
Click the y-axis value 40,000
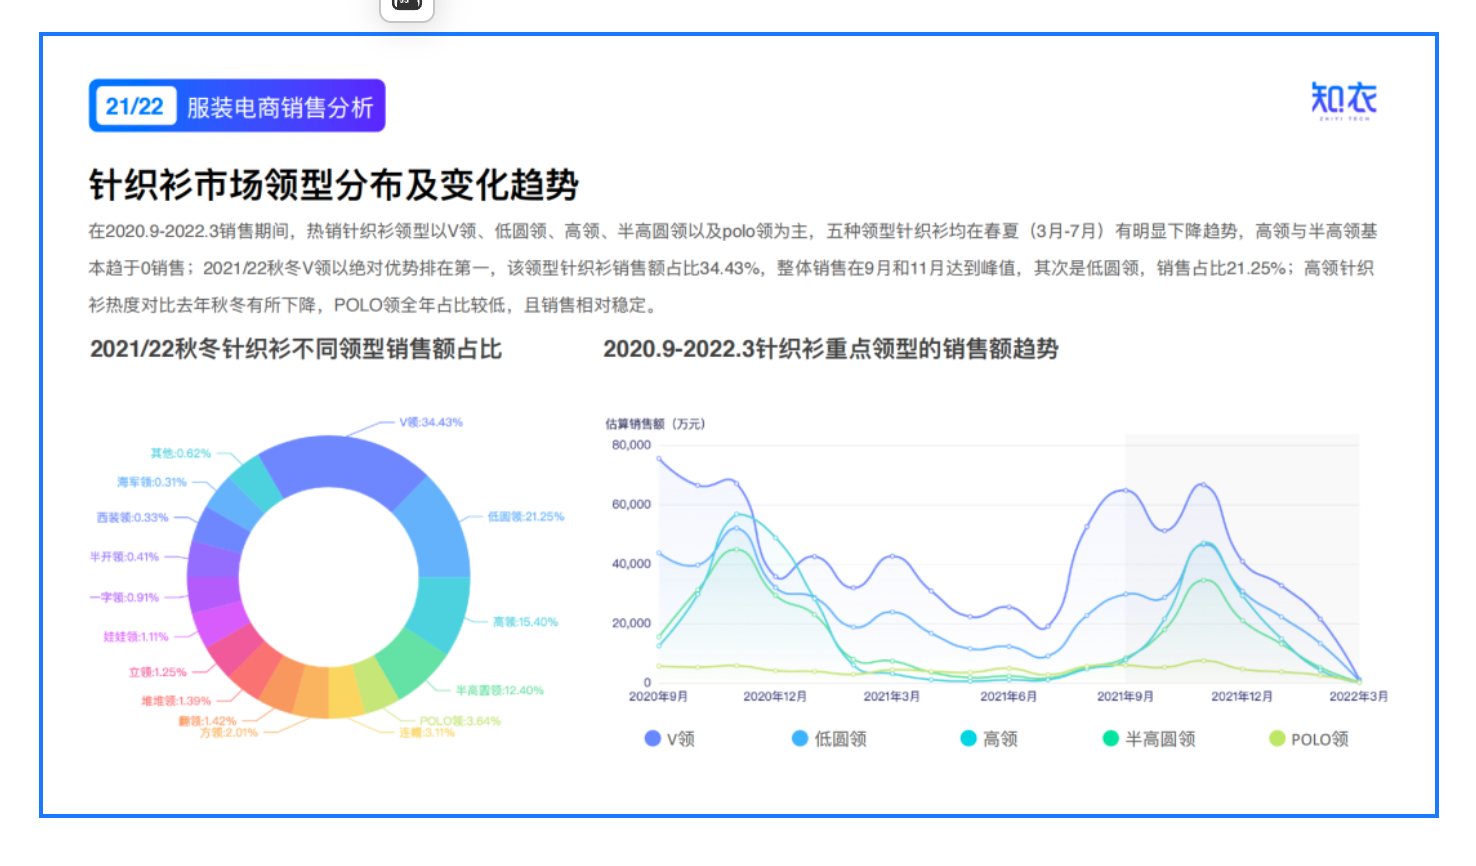click(631, 564)
